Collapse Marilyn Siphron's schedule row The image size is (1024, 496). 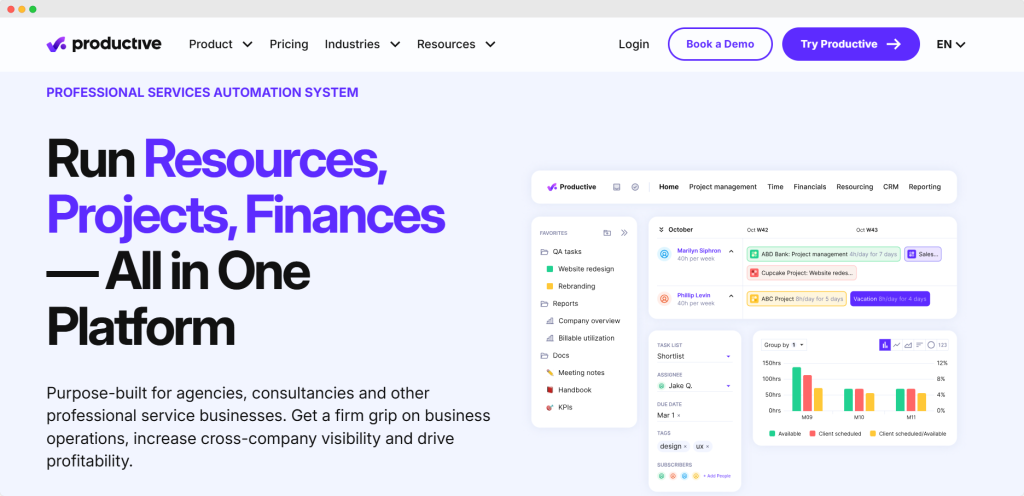730,252
